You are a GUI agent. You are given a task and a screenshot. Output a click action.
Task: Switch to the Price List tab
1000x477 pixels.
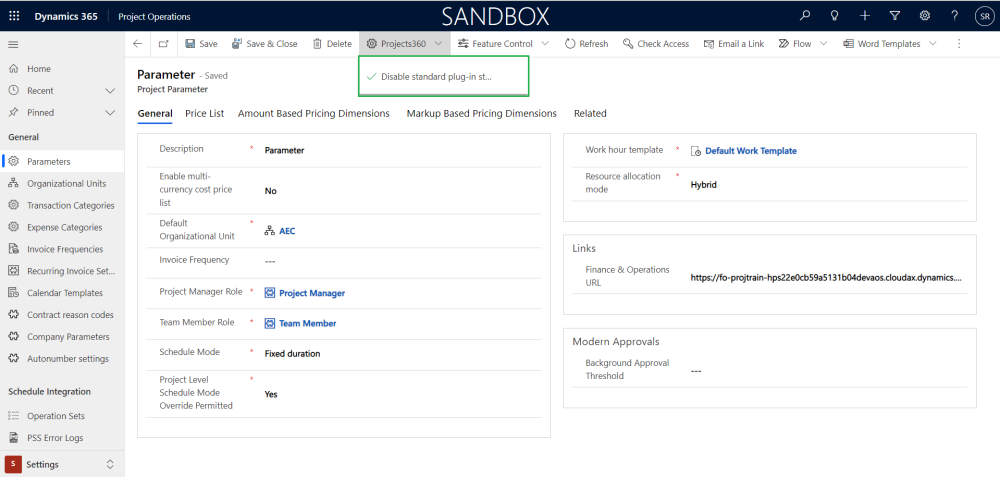pyautogui.click(x=205, y=114)
